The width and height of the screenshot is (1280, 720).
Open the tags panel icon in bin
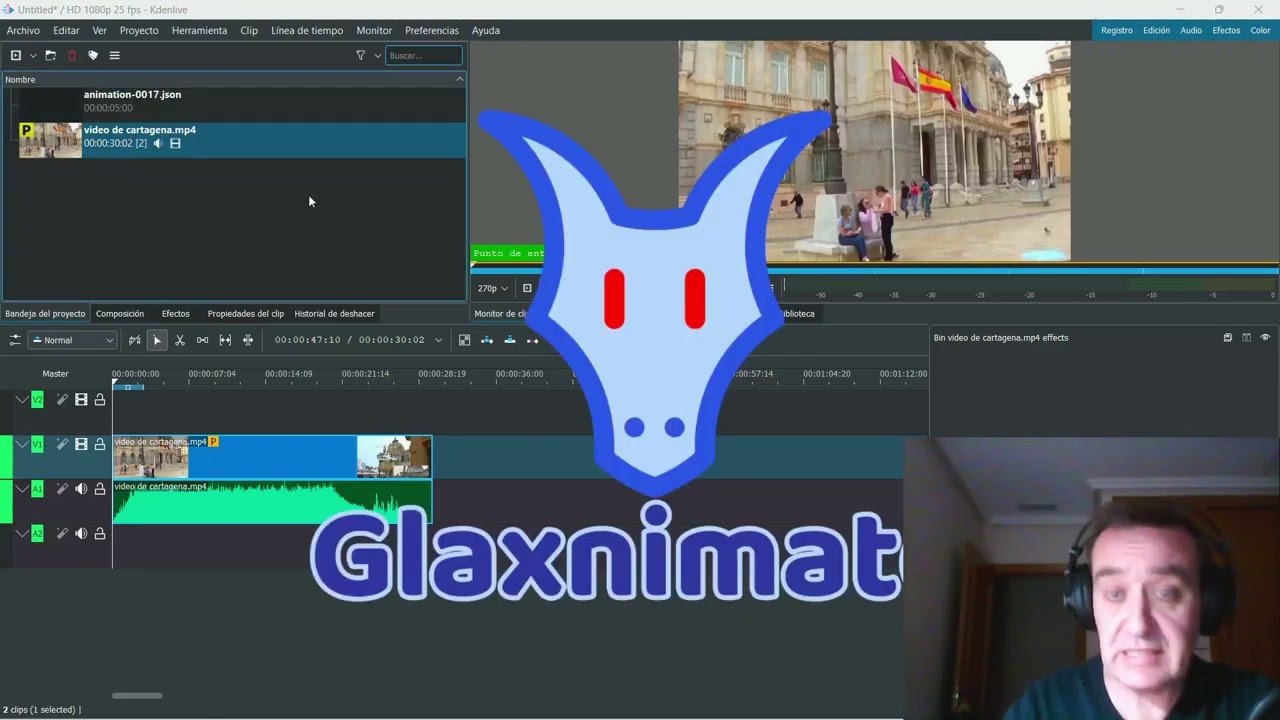tap(93, 56)
